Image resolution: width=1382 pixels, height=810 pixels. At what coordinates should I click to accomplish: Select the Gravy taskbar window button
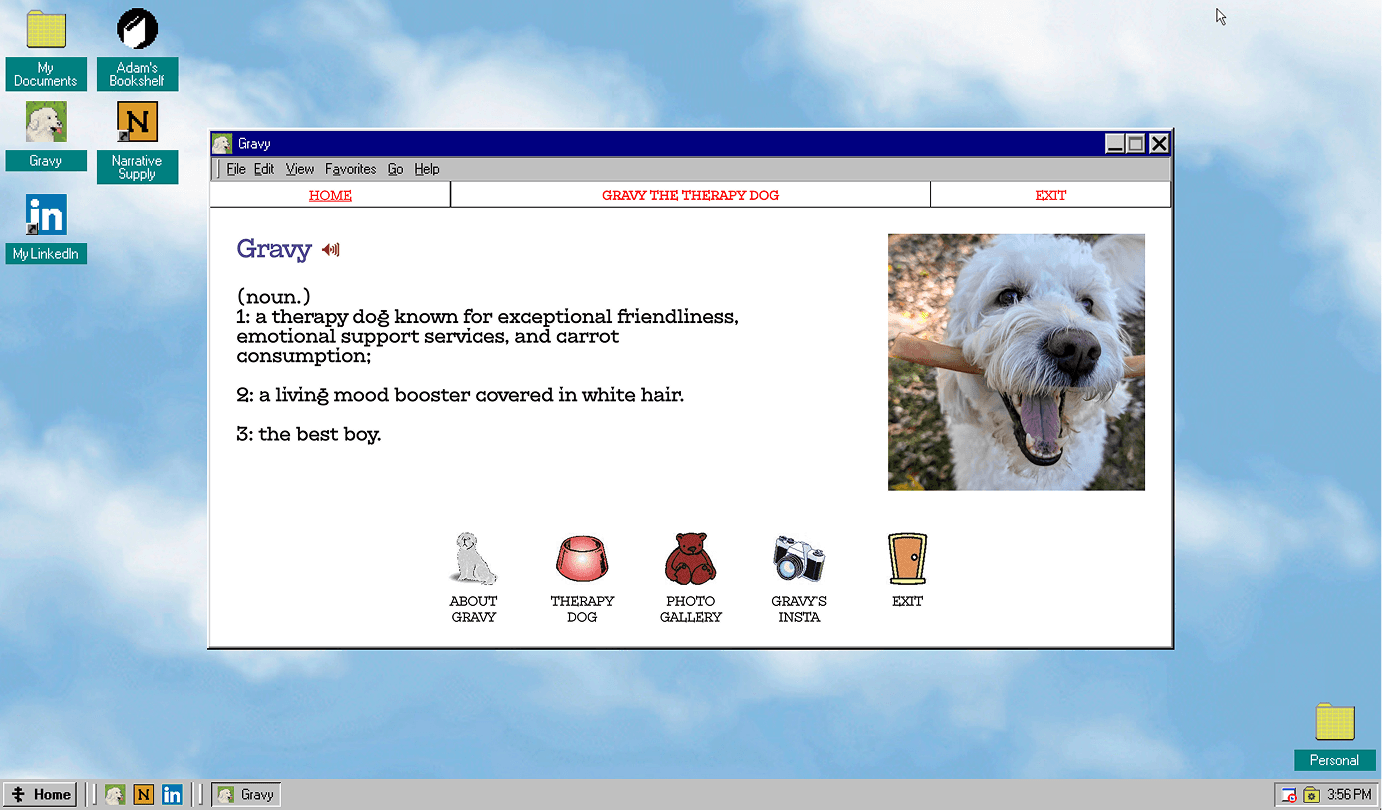click(x=246, y=795)
